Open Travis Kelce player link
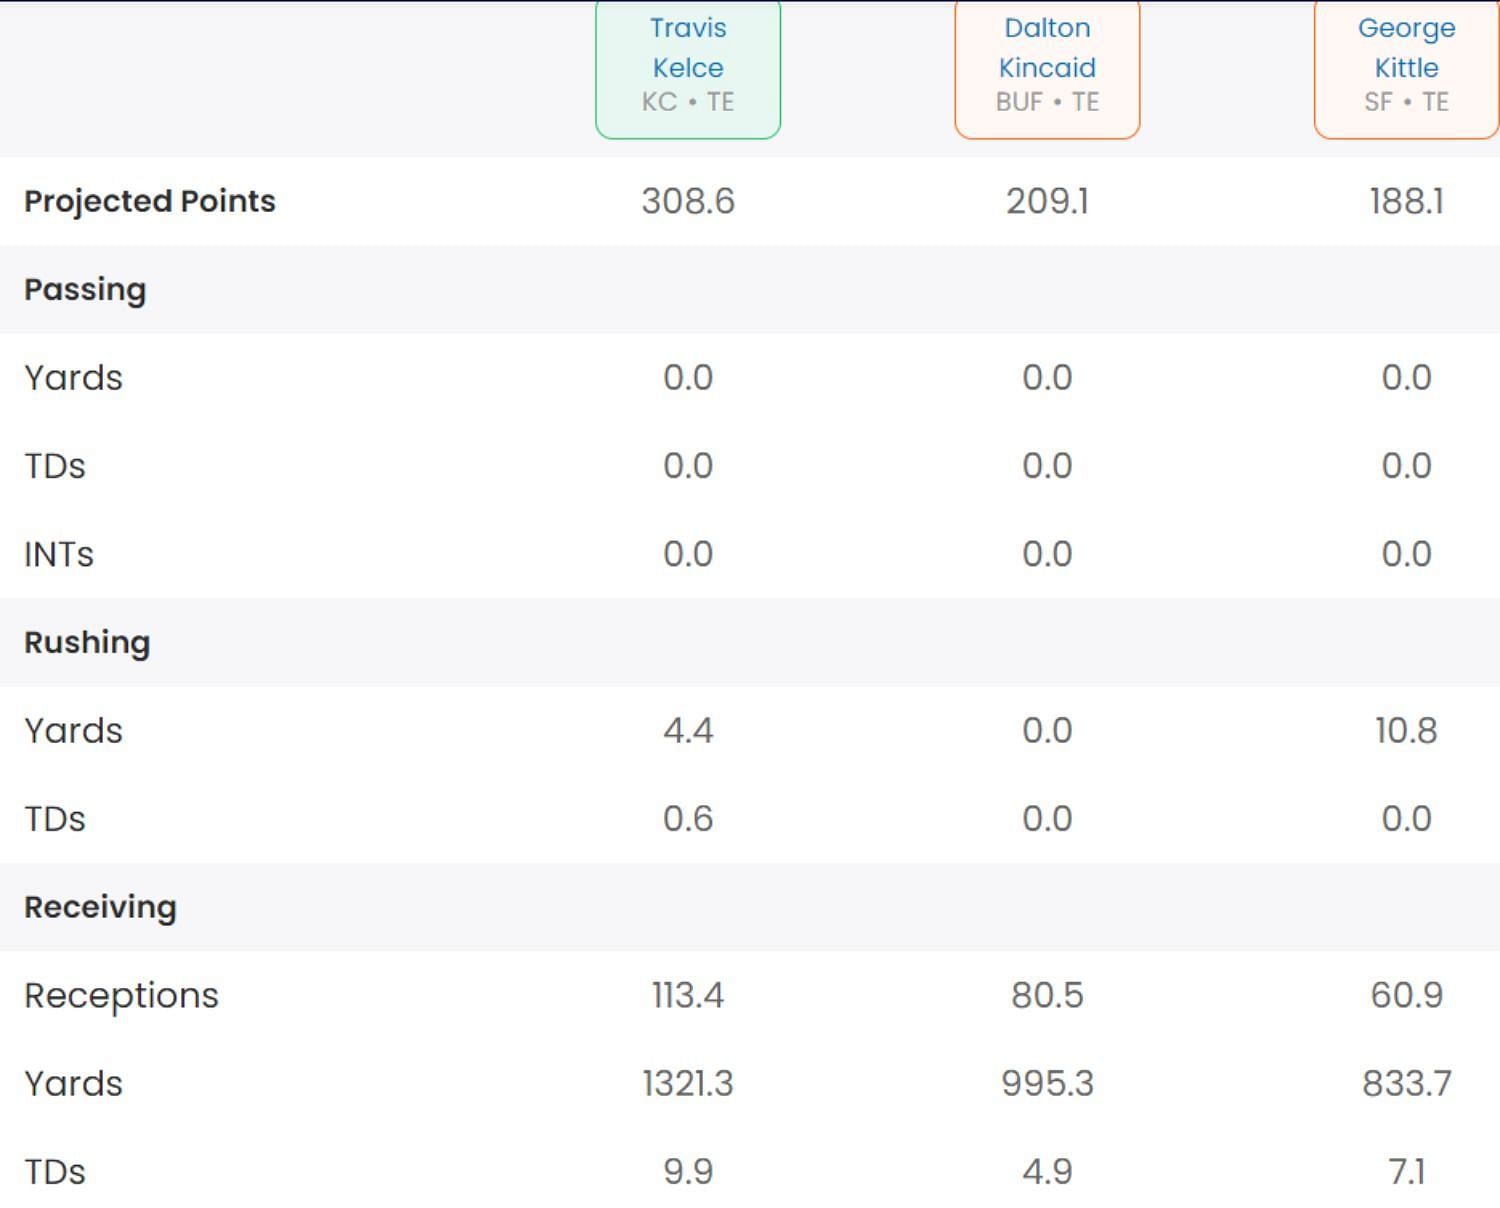Image resolution: width=1500 pixels, height=1208 pixels. point(688,48)
